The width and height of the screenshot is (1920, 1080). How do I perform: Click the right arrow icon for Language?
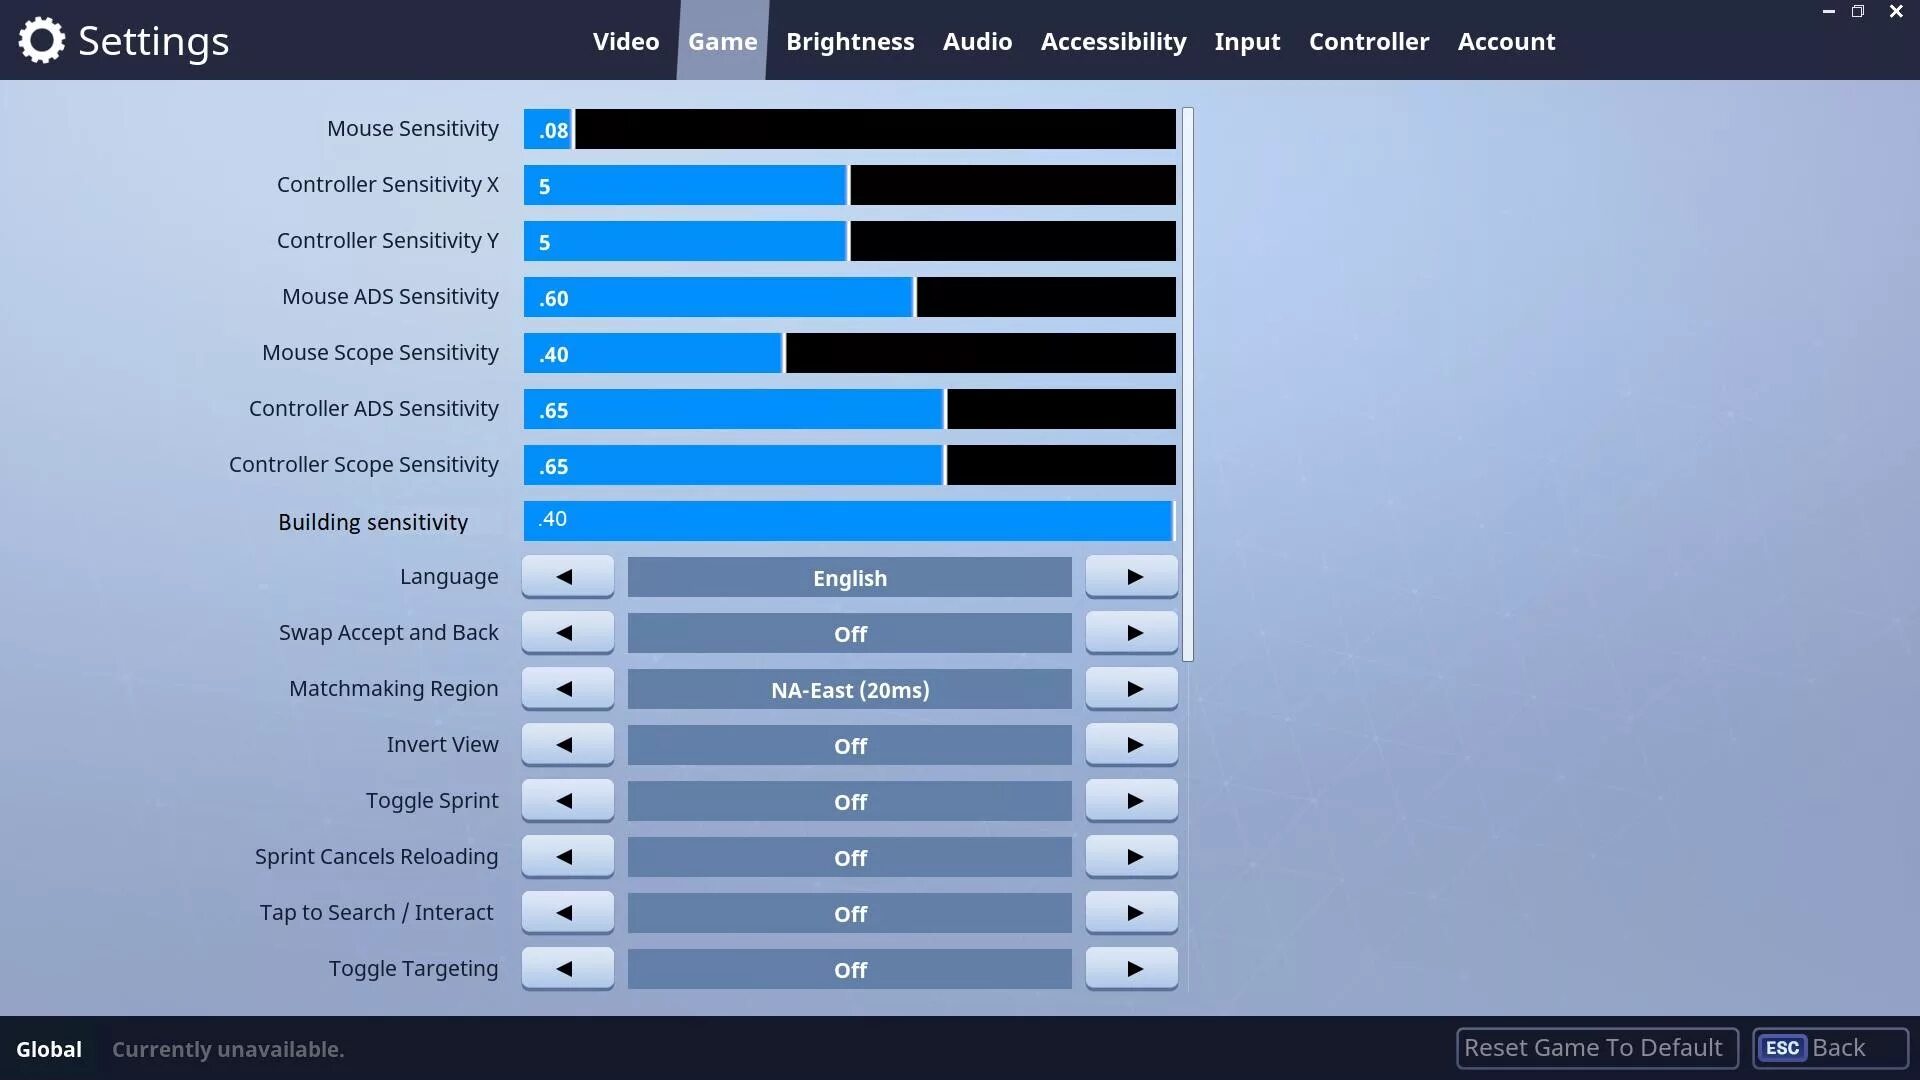coord(1130,576)
